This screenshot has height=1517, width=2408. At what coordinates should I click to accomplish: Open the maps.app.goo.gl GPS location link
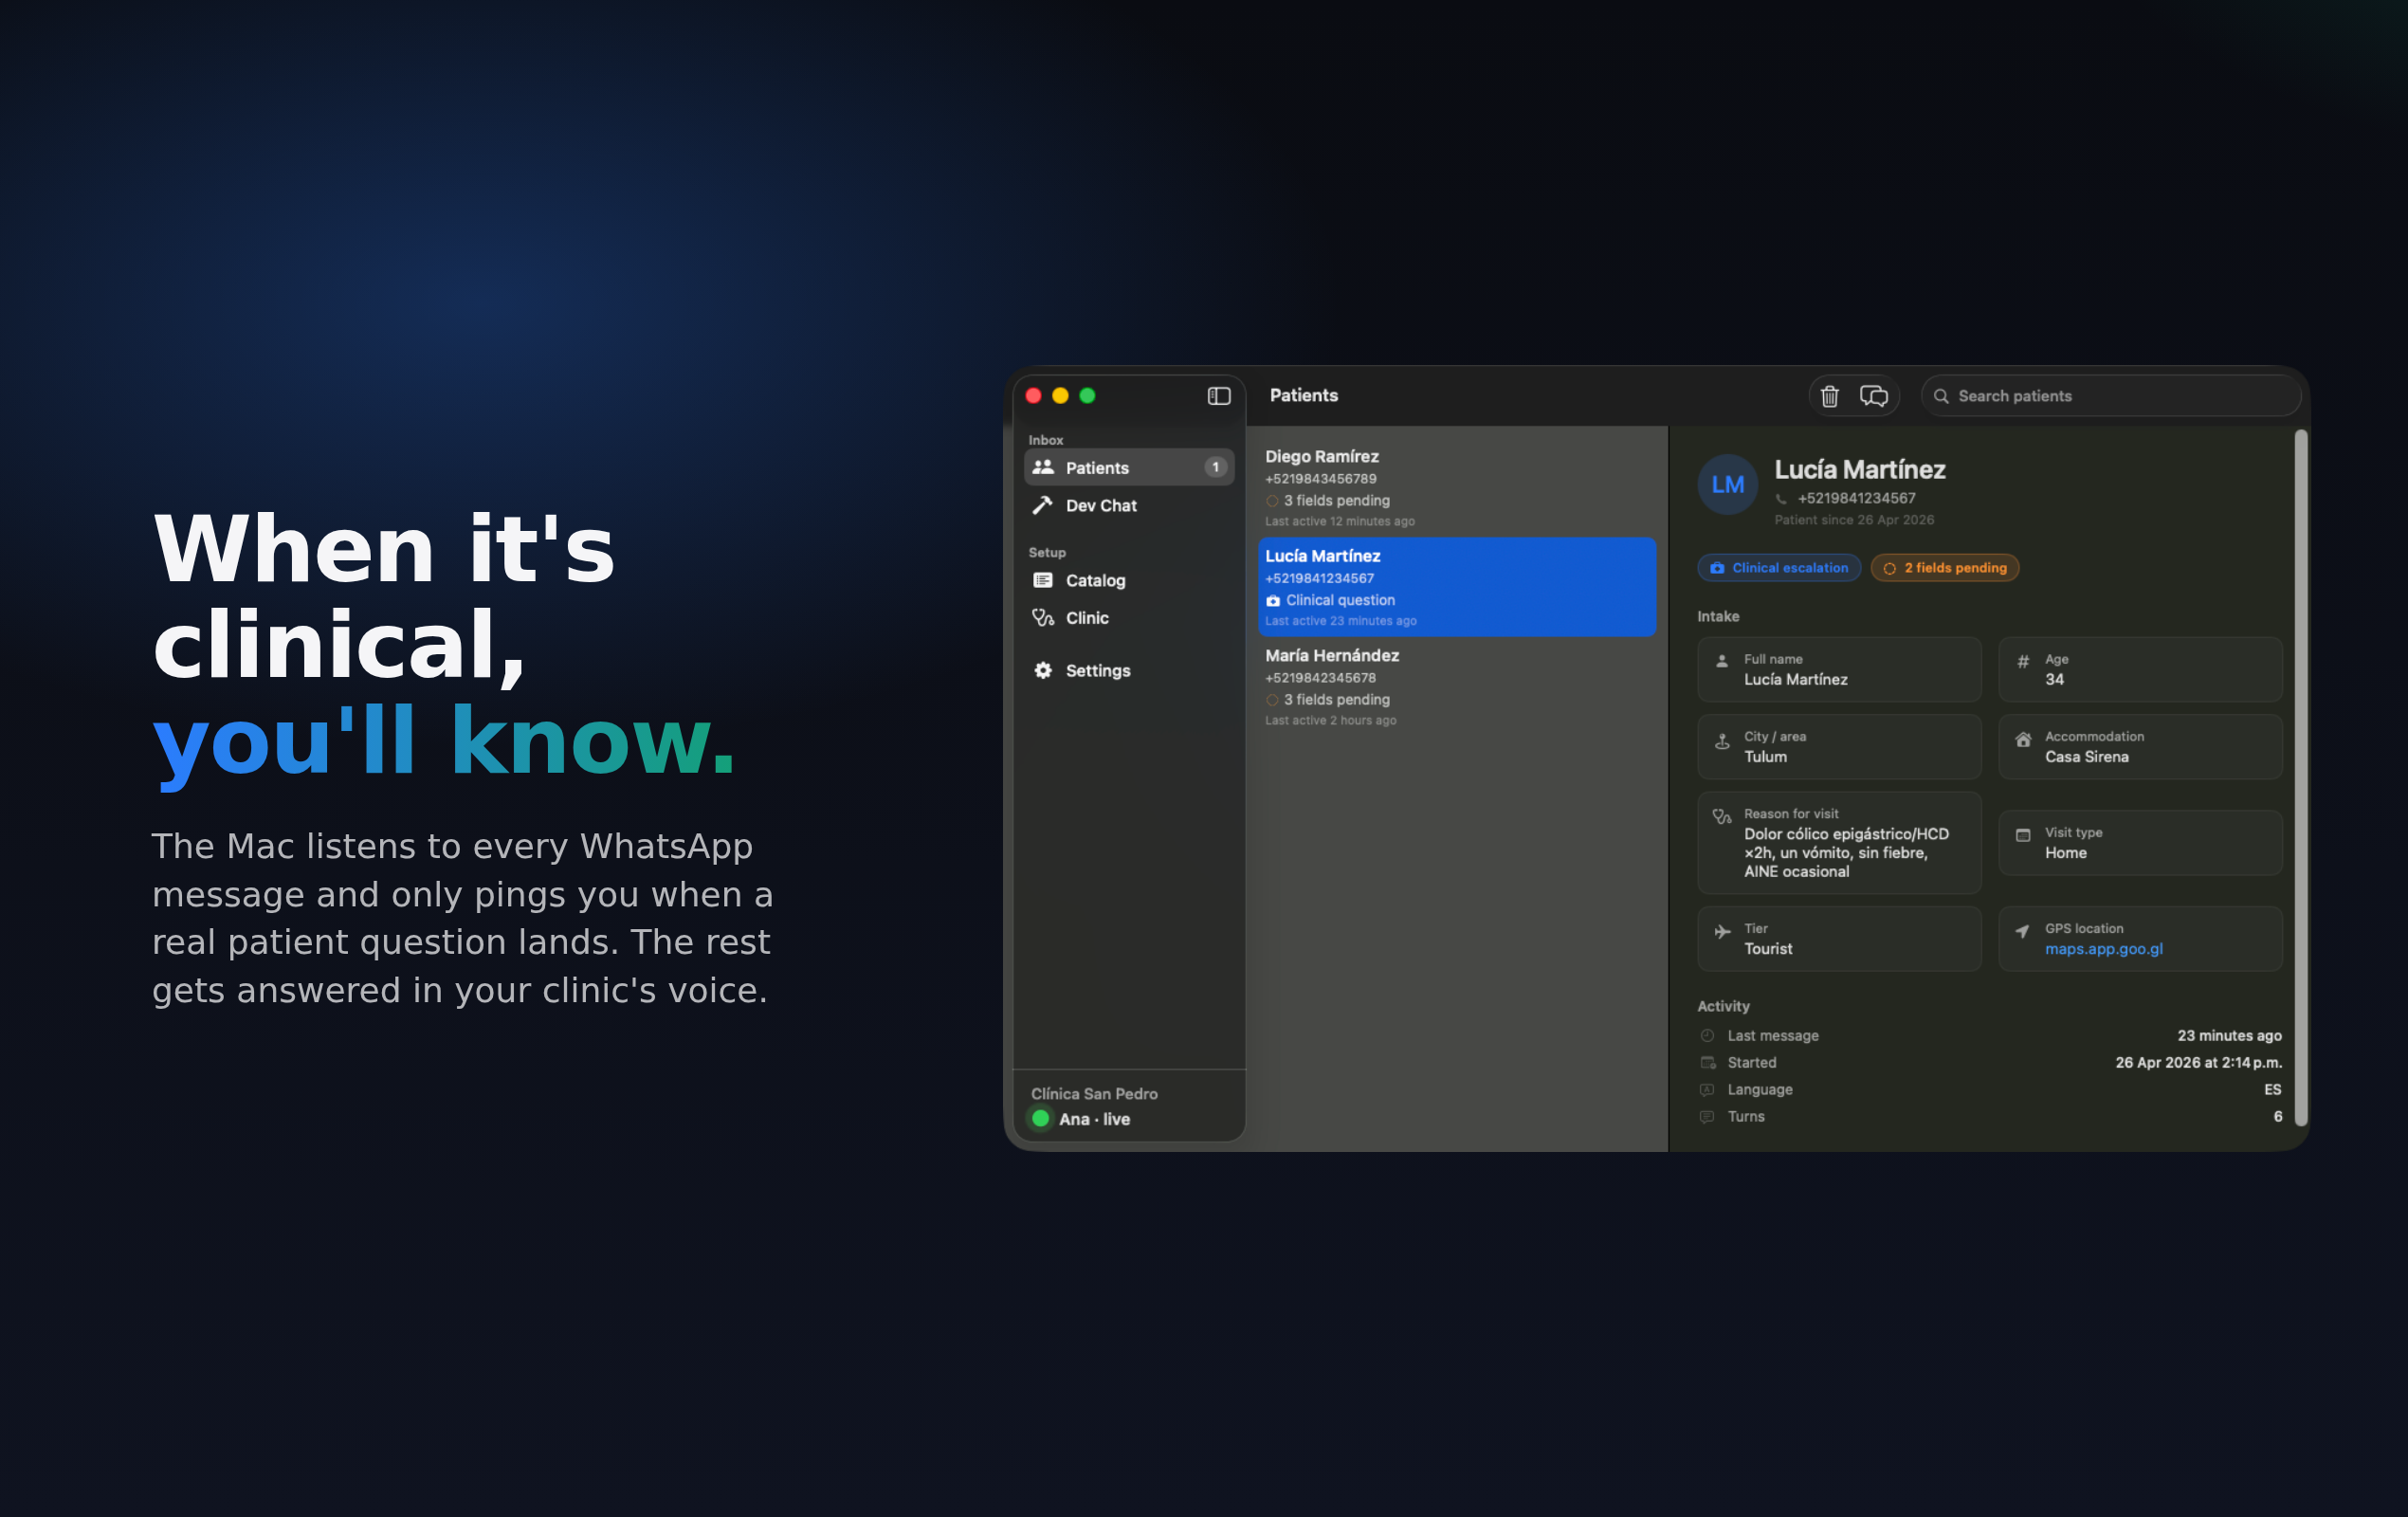point(2103,949)
